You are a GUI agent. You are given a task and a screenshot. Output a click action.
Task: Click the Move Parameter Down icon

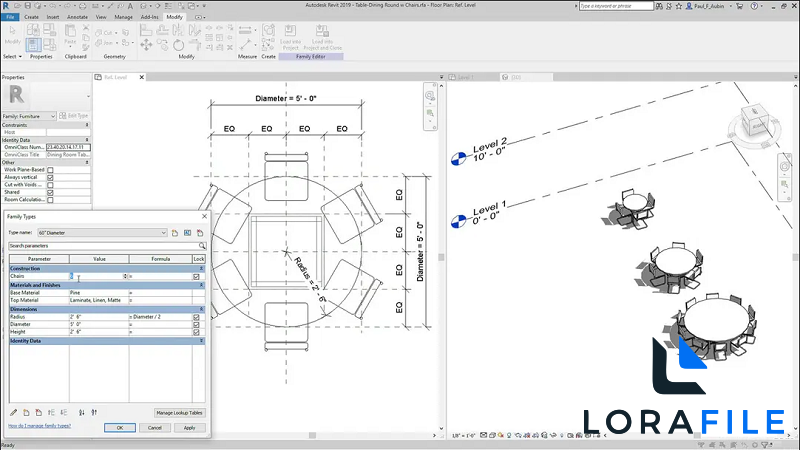[64, 412]
